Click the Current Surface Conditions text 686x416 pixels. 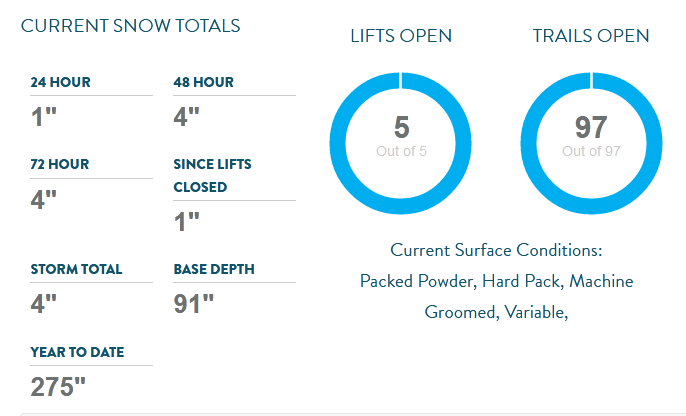point(496,250)
